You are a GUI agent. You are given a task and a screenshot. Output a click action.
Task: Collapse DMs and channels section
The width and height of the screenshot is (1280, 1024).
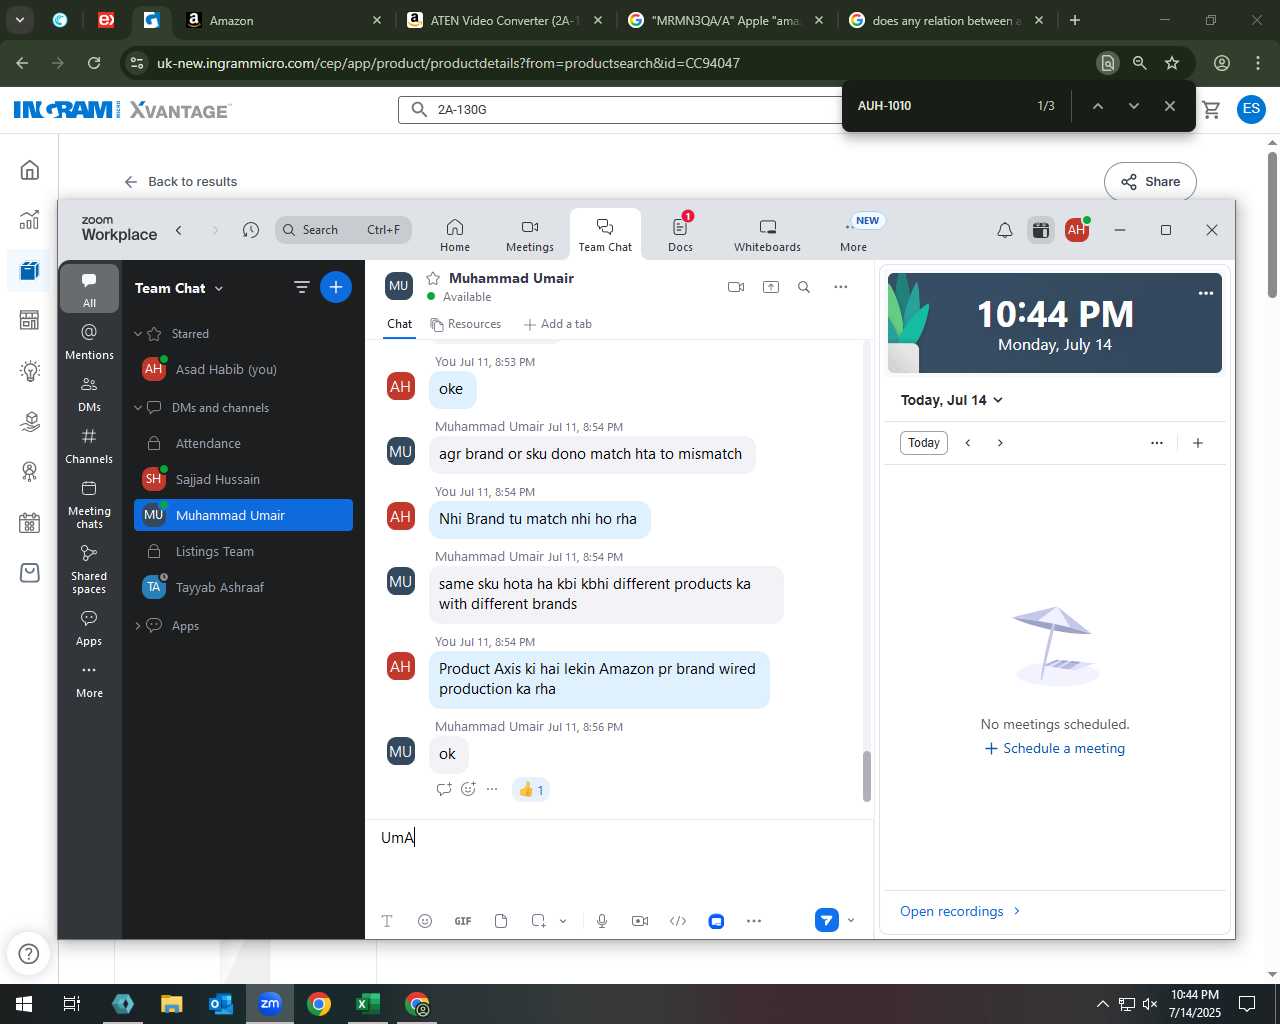point(138,408)
